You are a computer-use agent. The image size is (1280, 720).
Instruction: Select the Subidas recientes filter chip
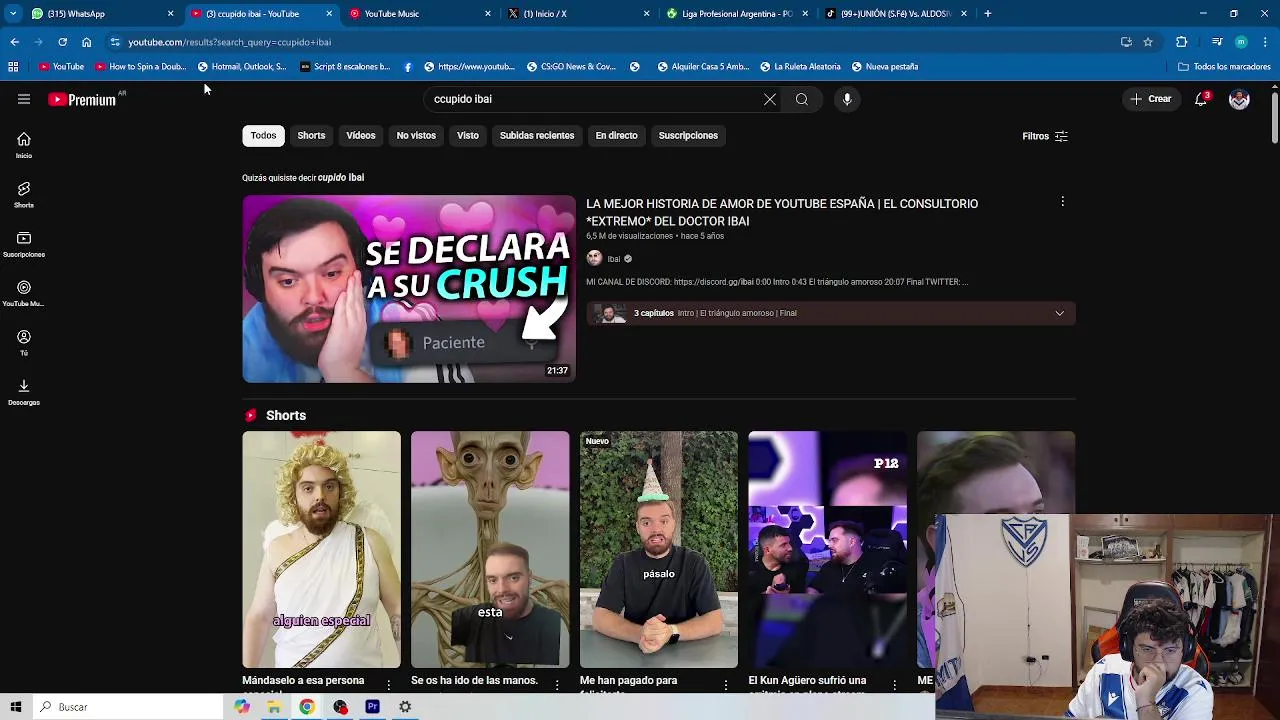(537, 135)
